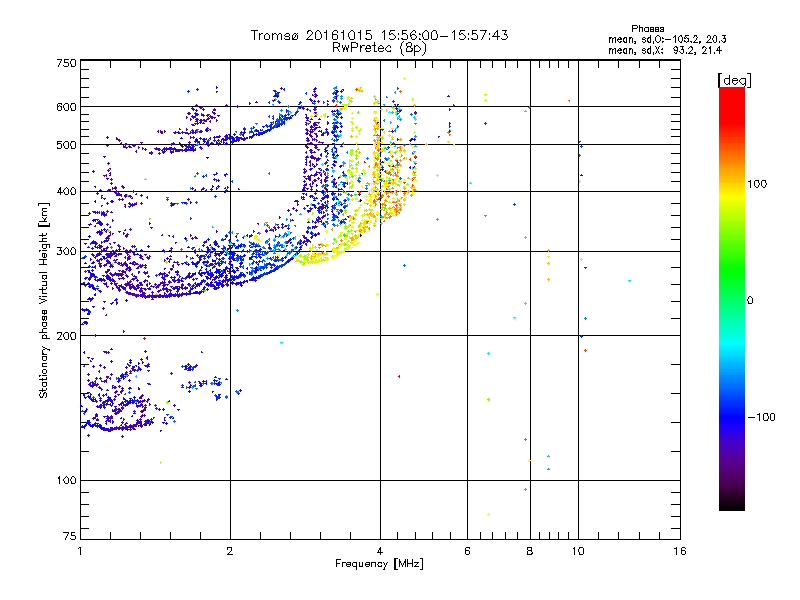The height and width of the screenshot is (600, 800).
Task: Click the x-axis tick label '6'
Action: coord(467,551)
